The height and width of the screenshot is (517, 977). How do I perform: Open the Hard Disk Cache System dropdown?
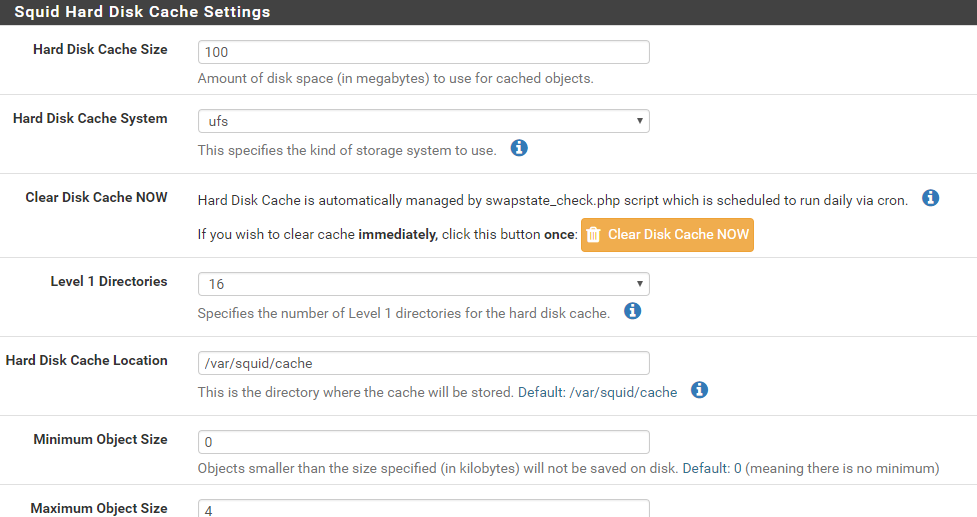click(423, 121)
